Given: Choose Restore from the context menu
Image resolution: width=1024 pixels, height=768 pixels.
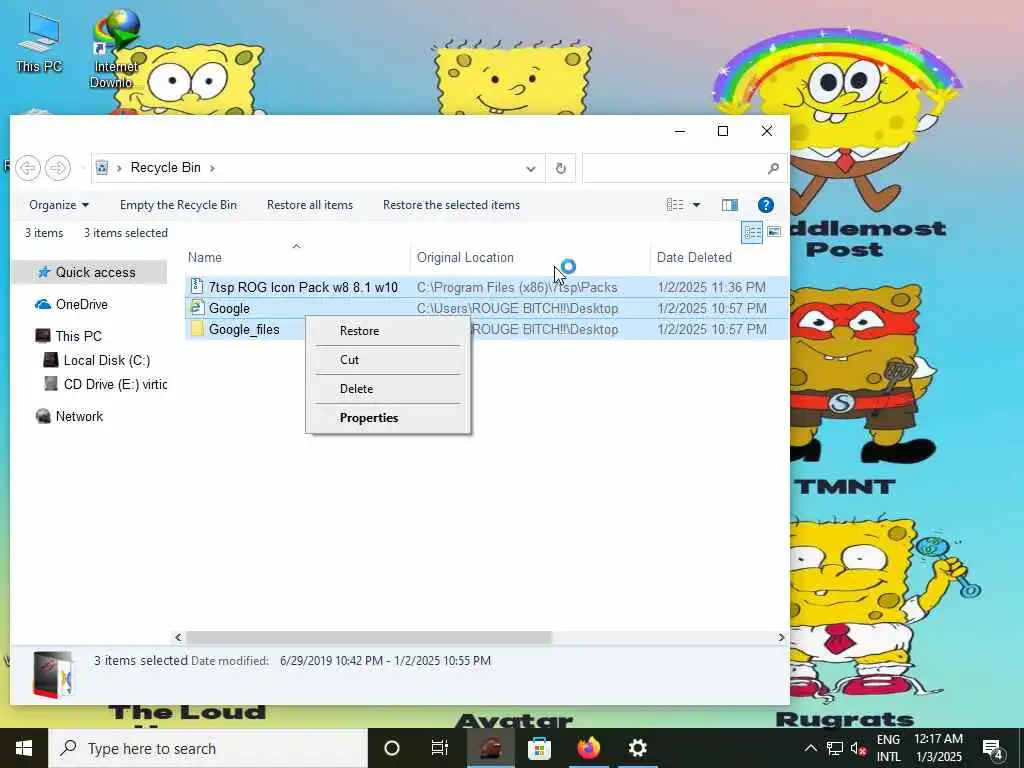Looking at the screenshot, I should 388,330.
